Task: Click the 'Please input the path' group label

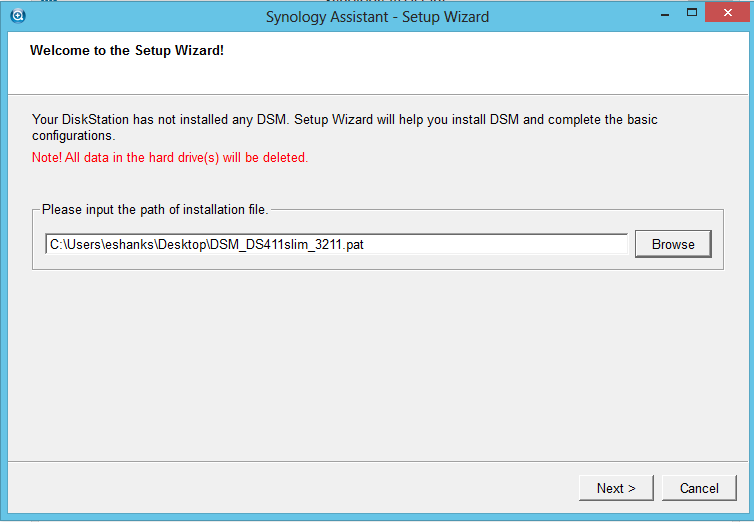Action: click(155, 209)
